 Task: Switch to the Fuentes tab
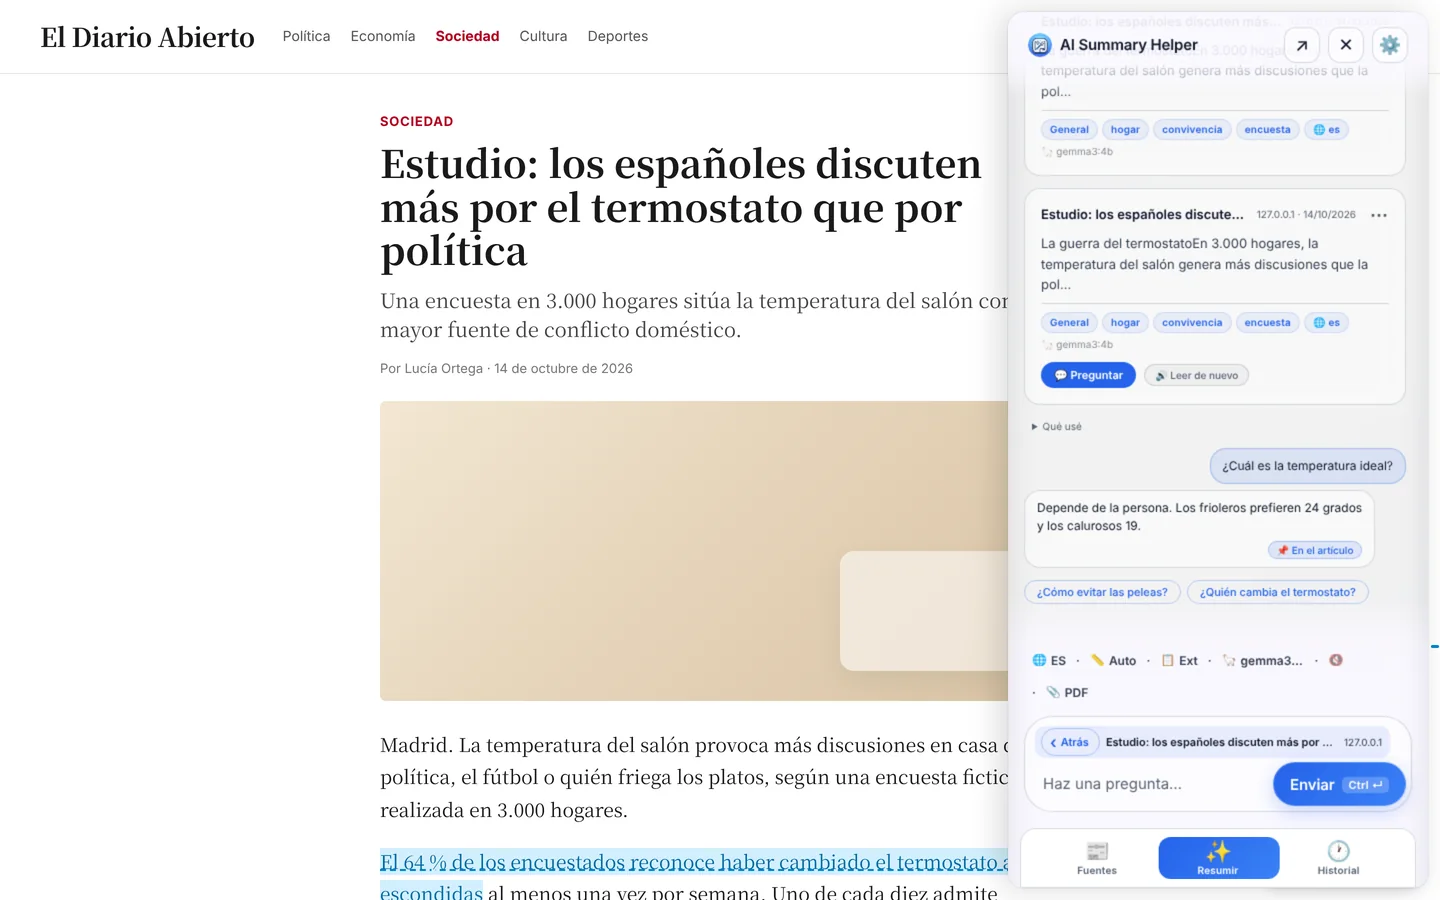tap(1097, 858)
